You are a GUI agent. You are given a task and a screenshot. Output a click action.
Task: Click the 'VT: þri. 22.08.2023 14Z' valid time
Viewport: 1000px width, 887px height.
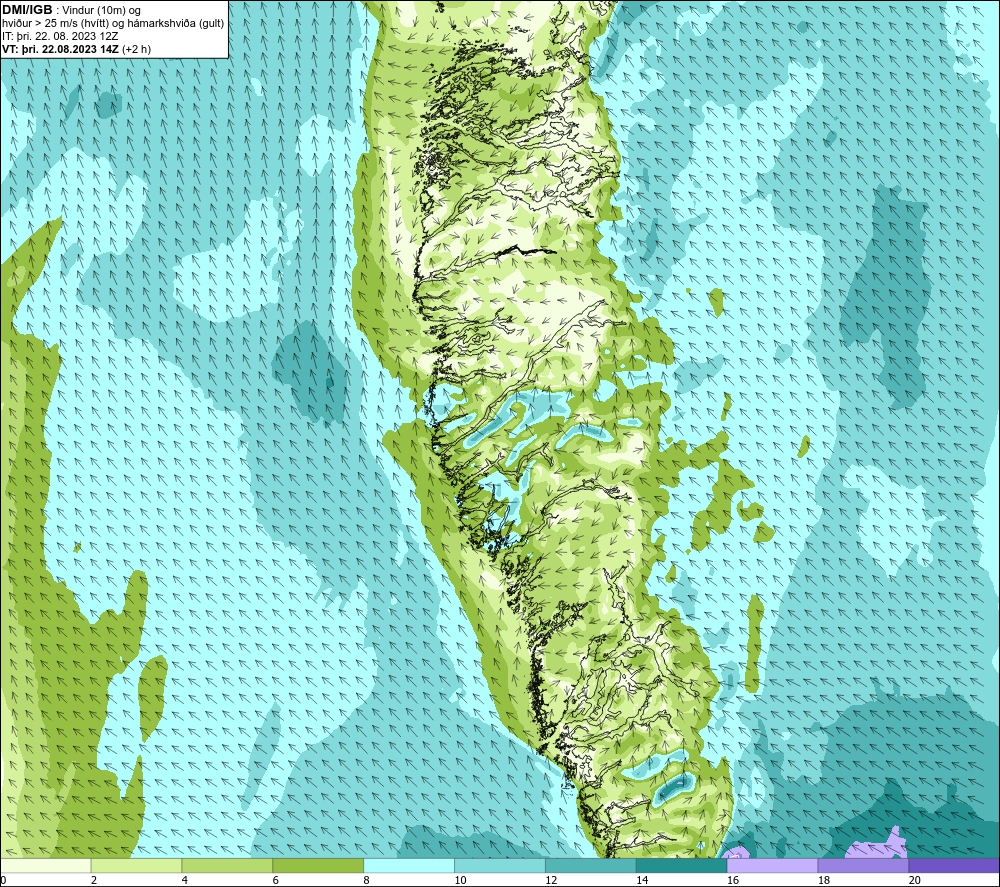click(60, 49)
